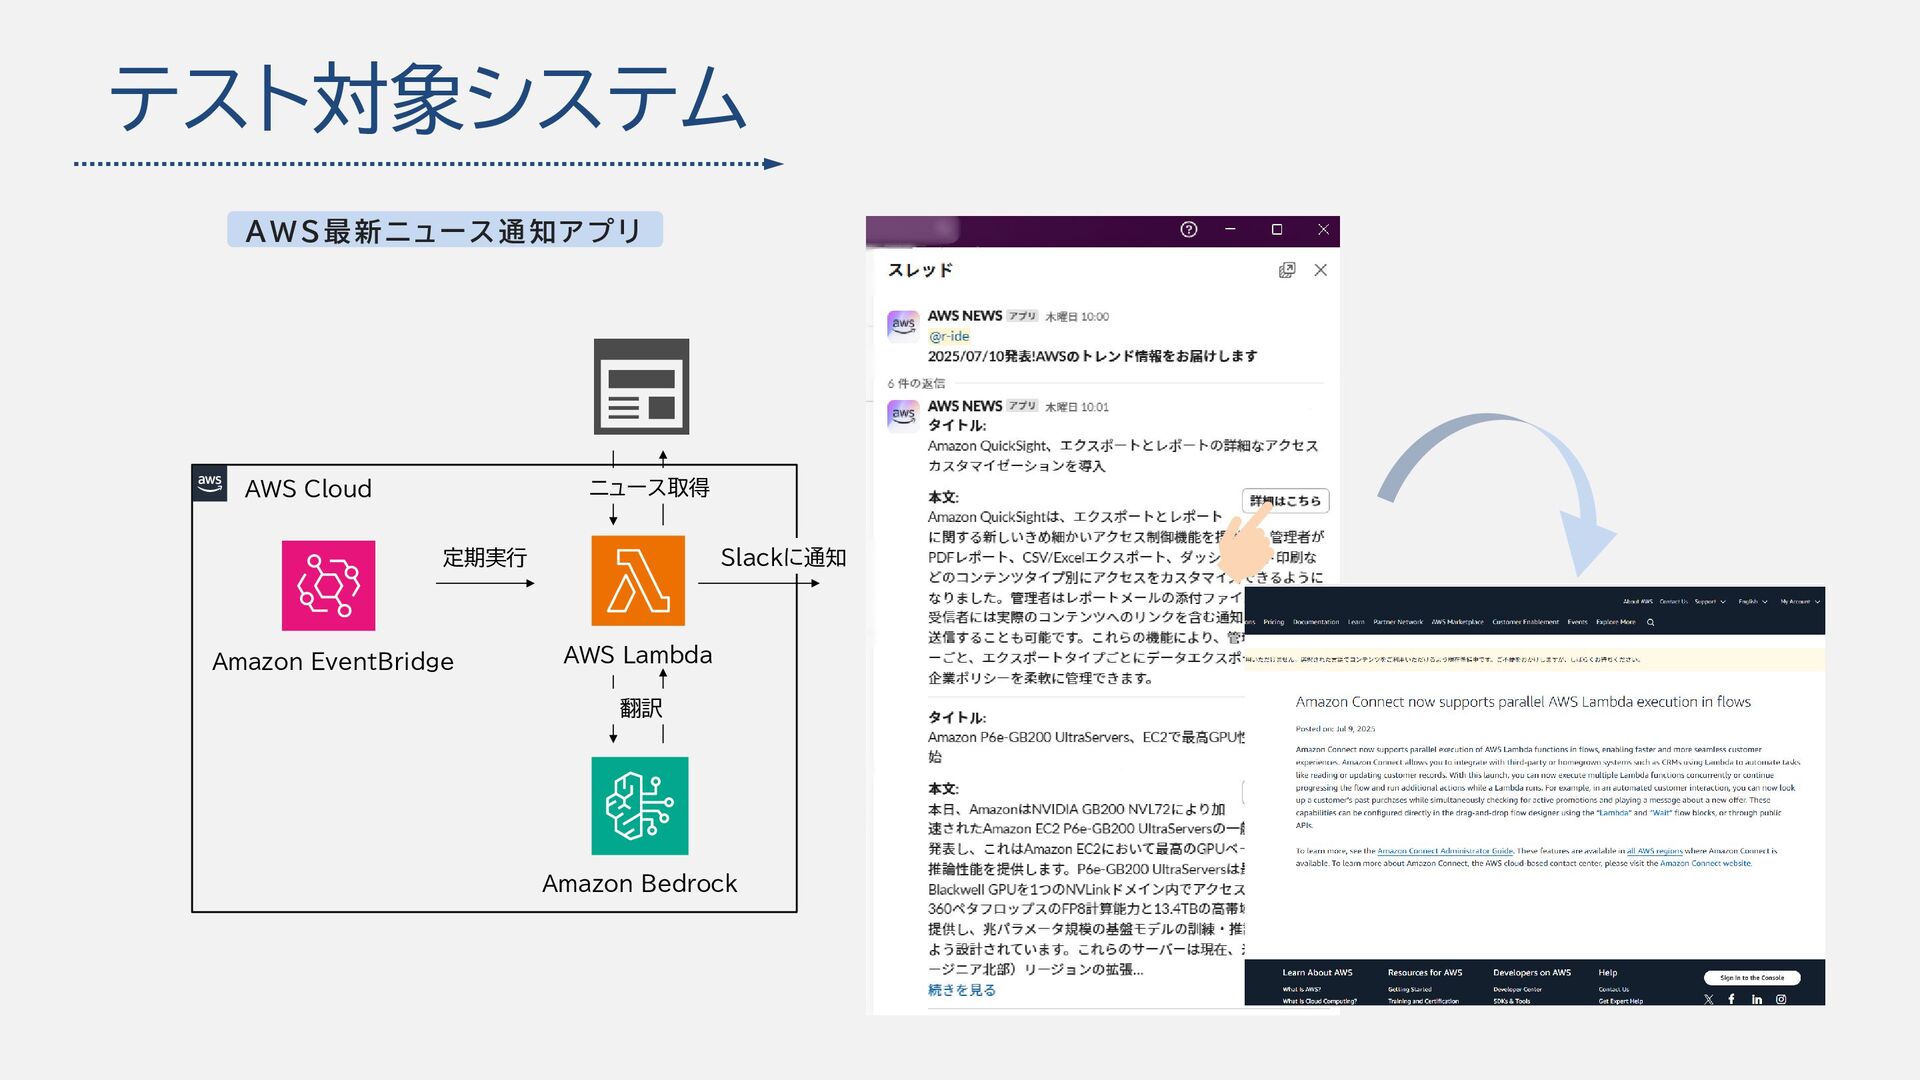Click the search magnifier on the AWS page
This screenshot has width=1920, height=1080.
click(1651, 622)
